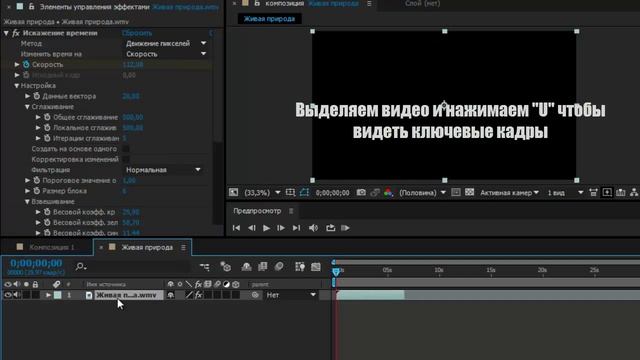Click the current time 0;00;00;00 in timeline

36,263
